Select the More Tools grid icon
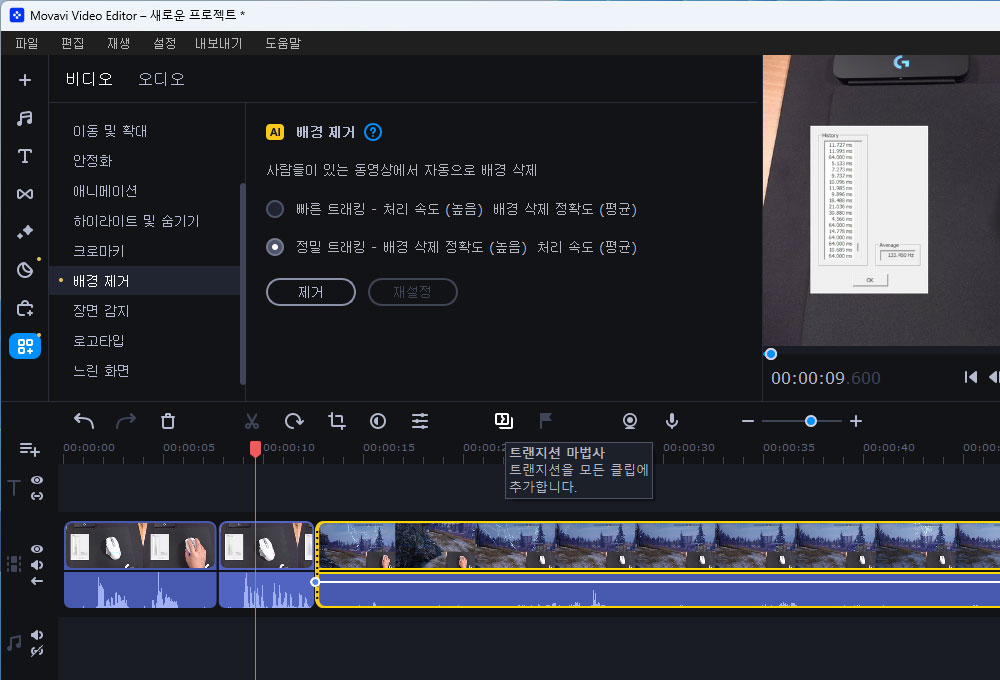 click(x=25, y=346)
